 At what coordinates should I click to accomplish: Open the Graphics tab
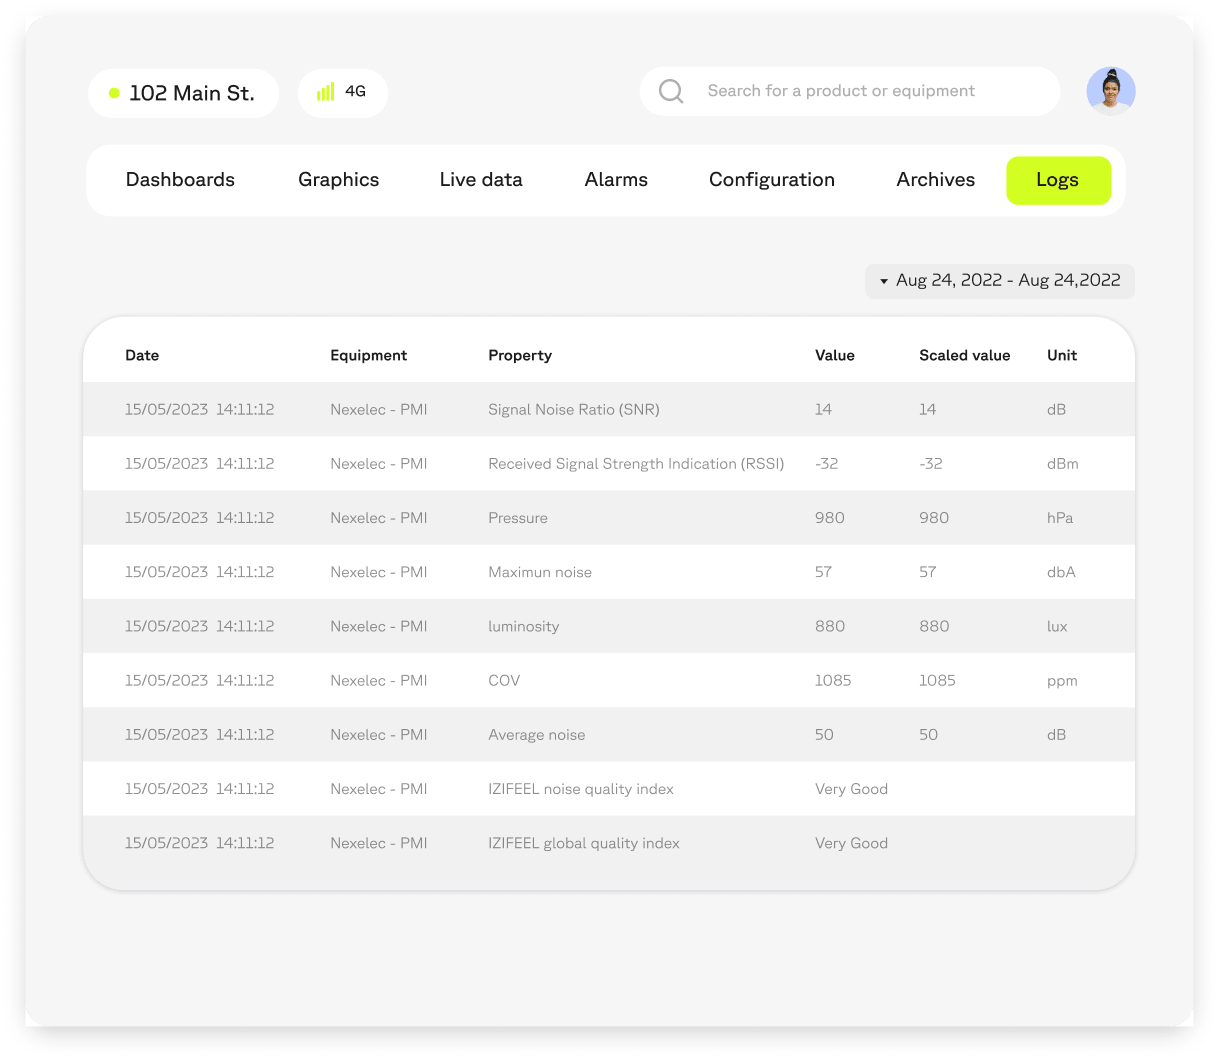(x=338, y=180)
